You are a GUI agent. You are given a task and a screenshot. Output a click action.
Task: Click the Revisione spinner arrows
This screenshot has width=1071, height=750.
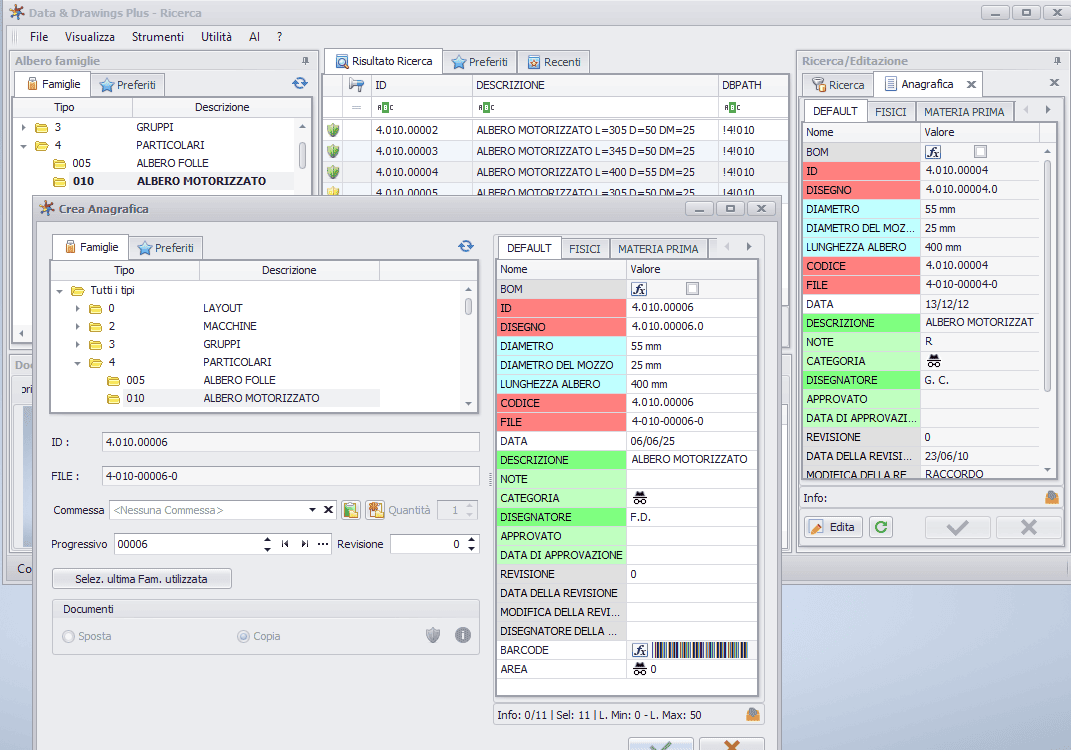tap(471, 544)
